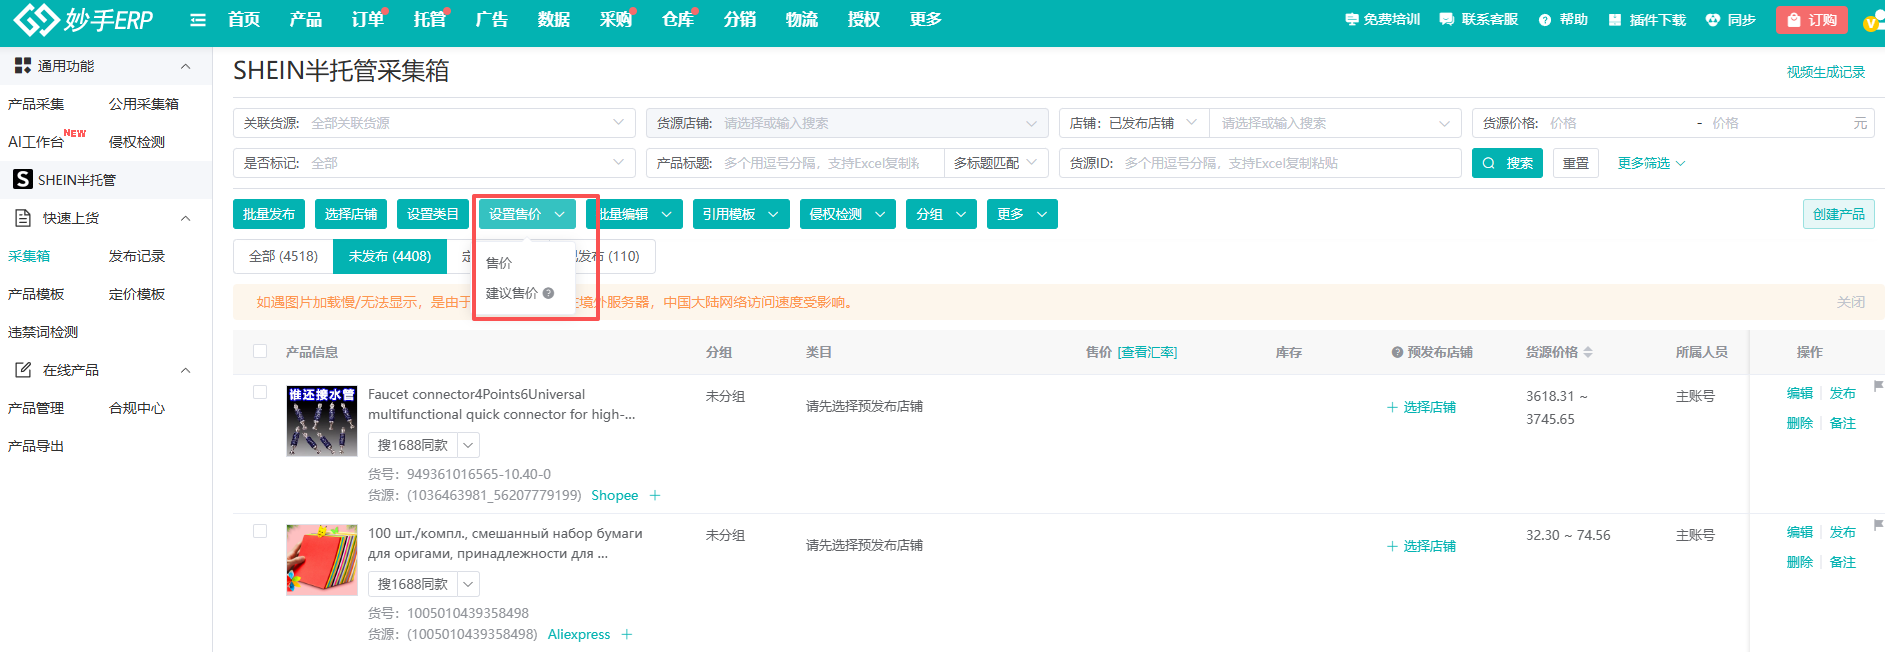Click the plus icon next to Shopee
Viewport: 1885px width, 652px height.
pyautogui.click(x=655, y=495)
